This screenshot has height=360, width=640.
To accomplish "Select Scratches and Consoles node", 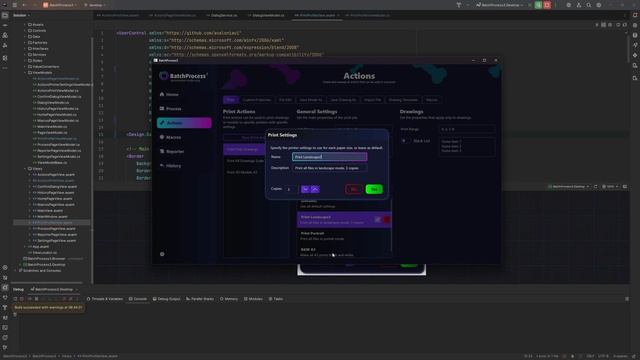I will click(x=42, y=271).
